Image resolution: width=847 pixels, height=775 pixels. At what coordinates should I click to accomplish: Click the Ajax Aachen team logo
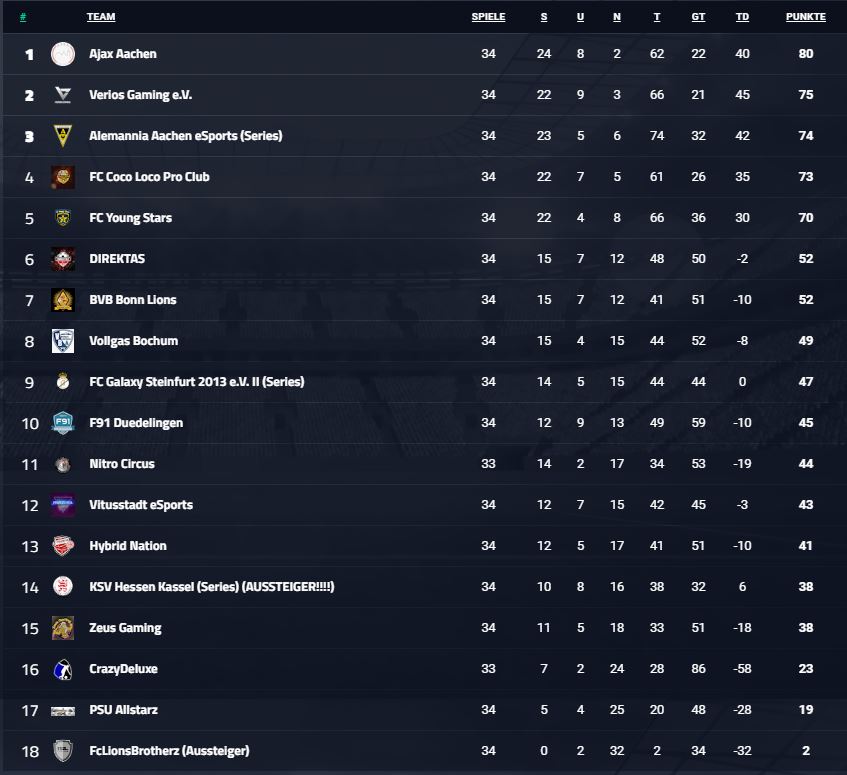[63, 54]
